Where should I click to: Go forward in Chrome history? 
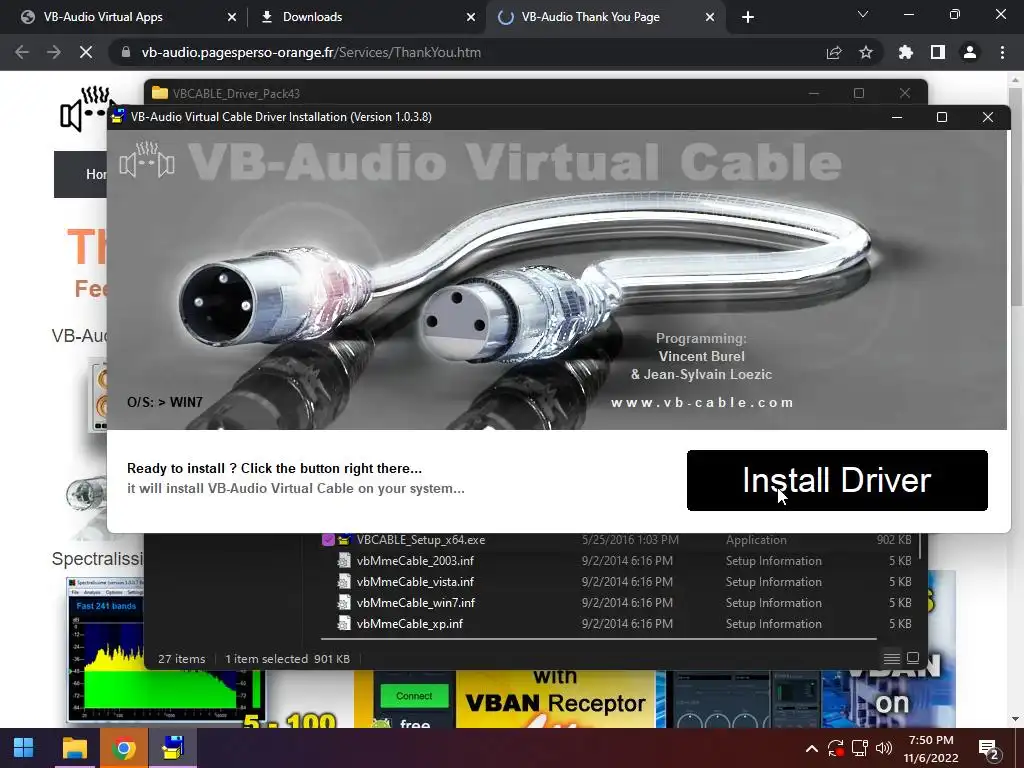(x=54, y=52)
